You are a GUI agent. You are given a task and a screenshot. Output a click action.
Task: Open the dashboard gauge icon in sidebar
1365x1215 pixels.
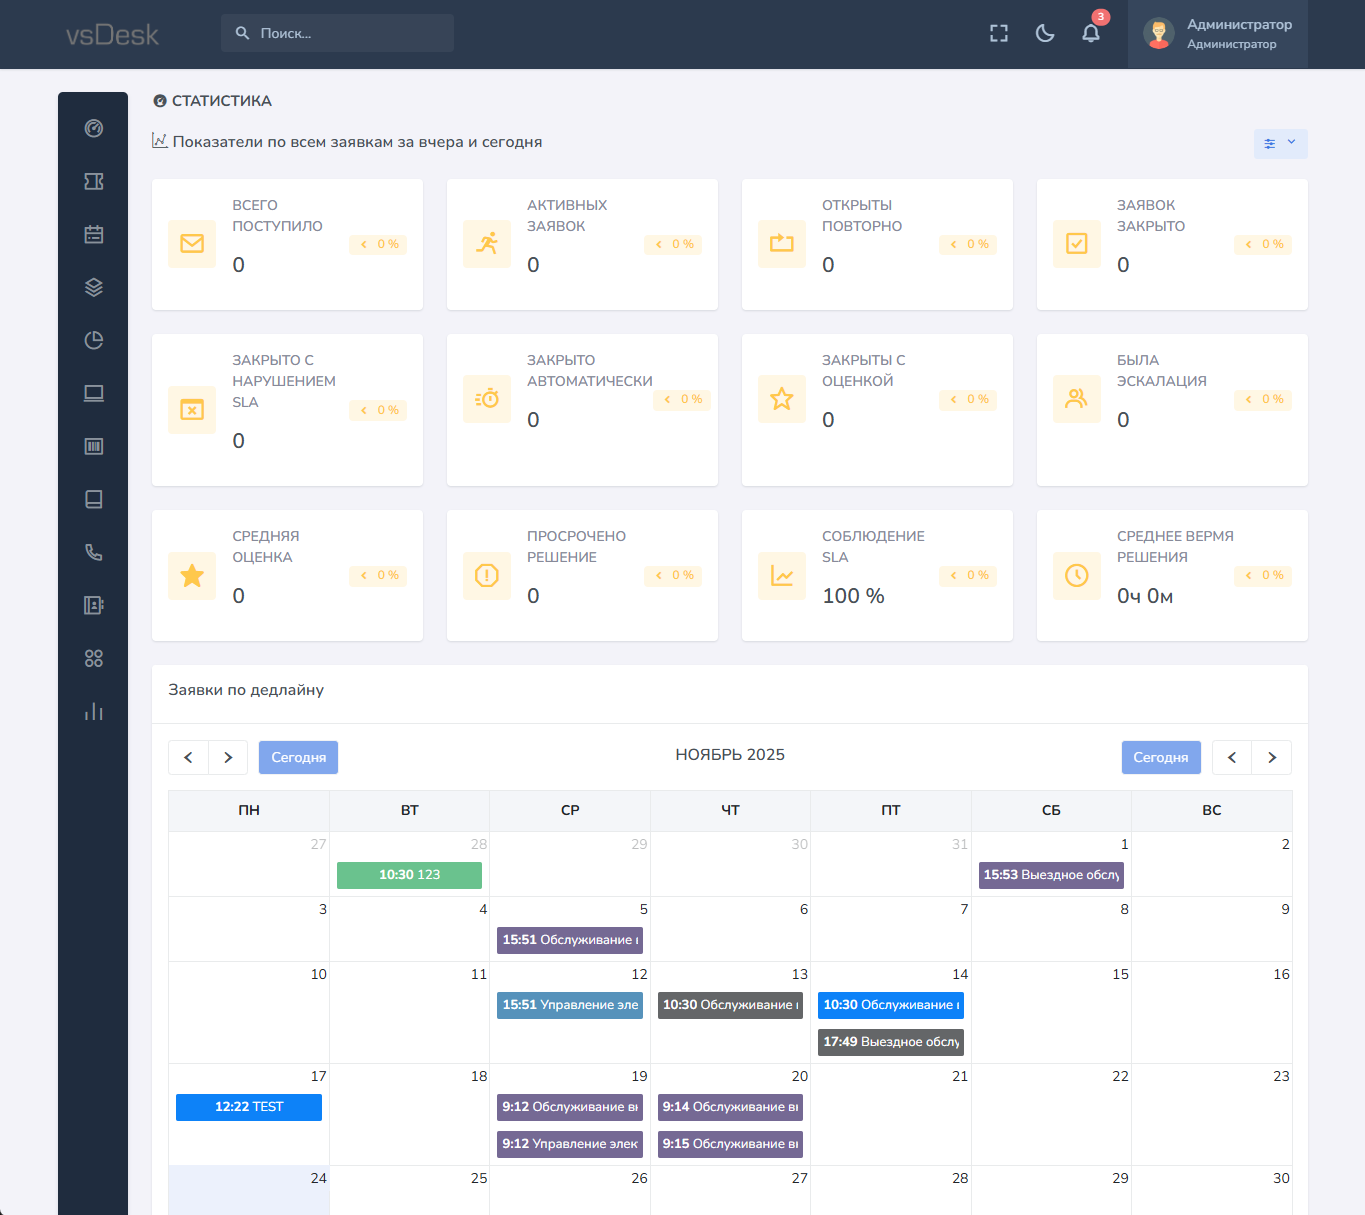pos(94,128)
